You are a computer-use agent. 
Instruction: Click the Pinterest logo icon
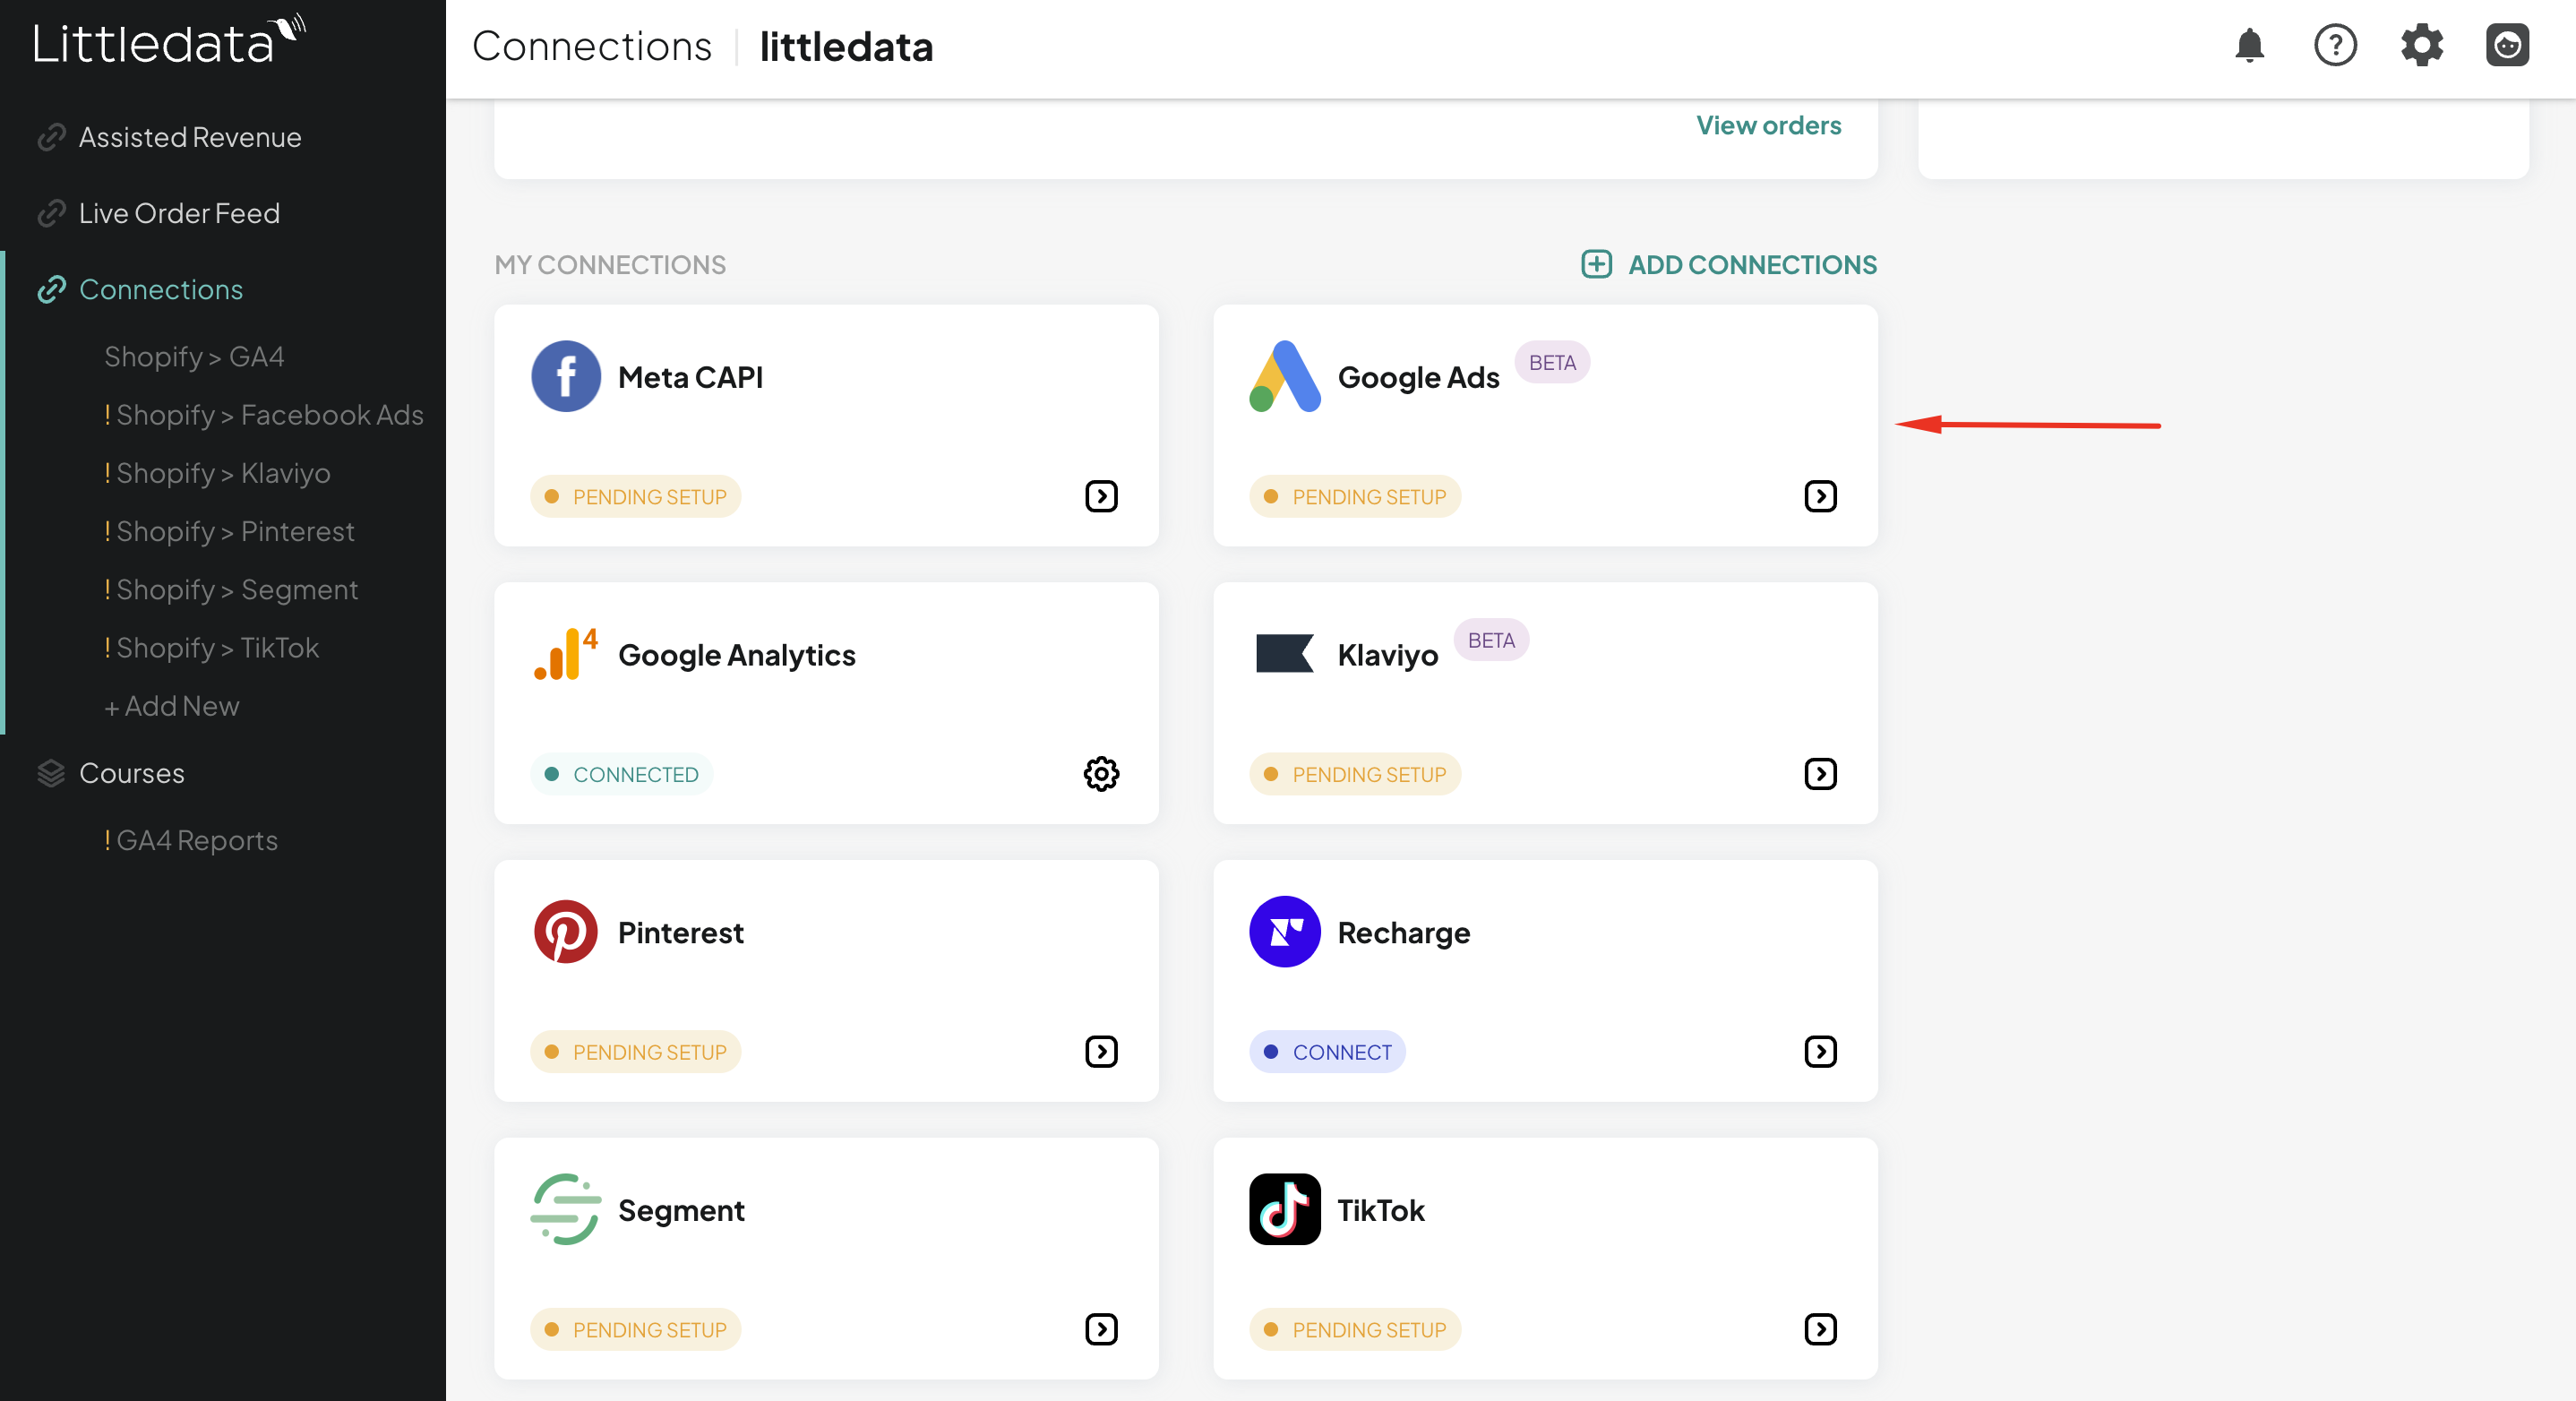pos(565,932)
